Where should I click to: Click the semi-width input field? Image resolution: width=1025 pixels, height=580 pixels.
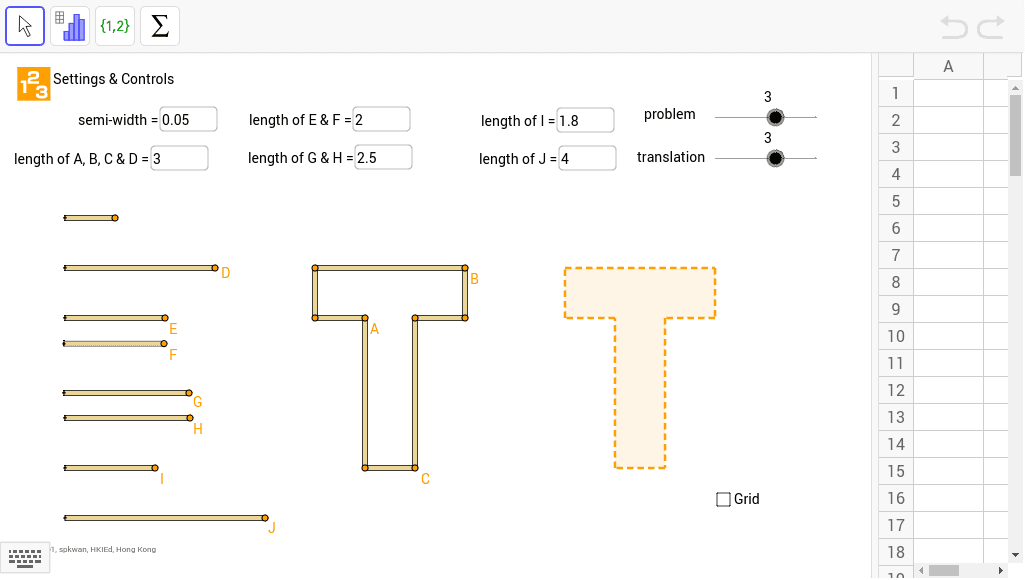pyautogui.click(x=188, y=118)
